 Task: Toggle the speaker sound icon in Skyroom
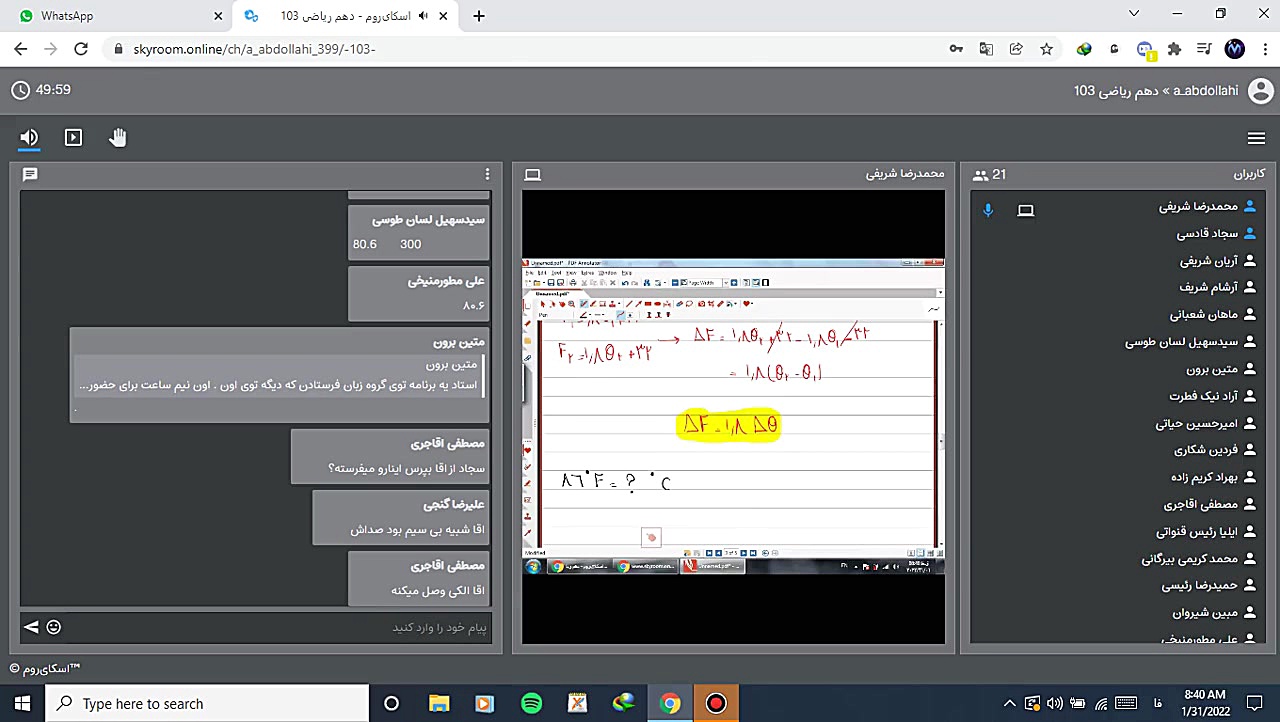[x=29, y=138]
